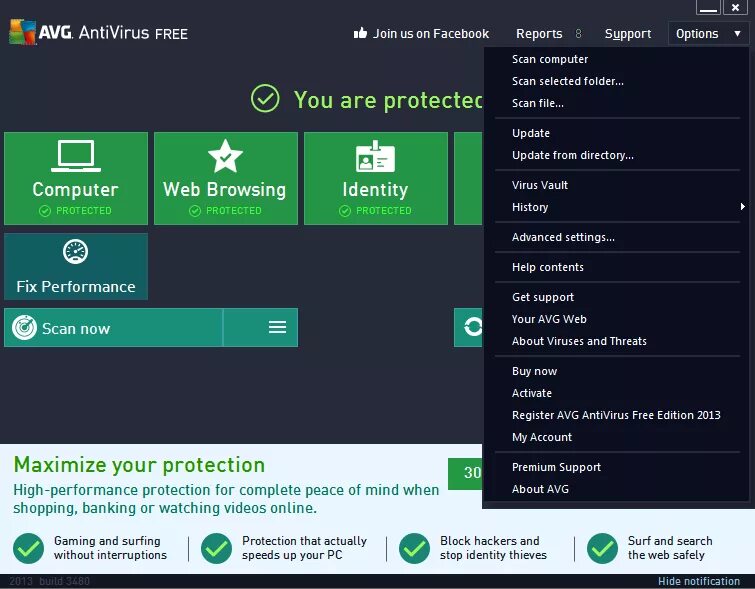
Task: Click the AVG logo icon
Action: click(x=22, y=32)
